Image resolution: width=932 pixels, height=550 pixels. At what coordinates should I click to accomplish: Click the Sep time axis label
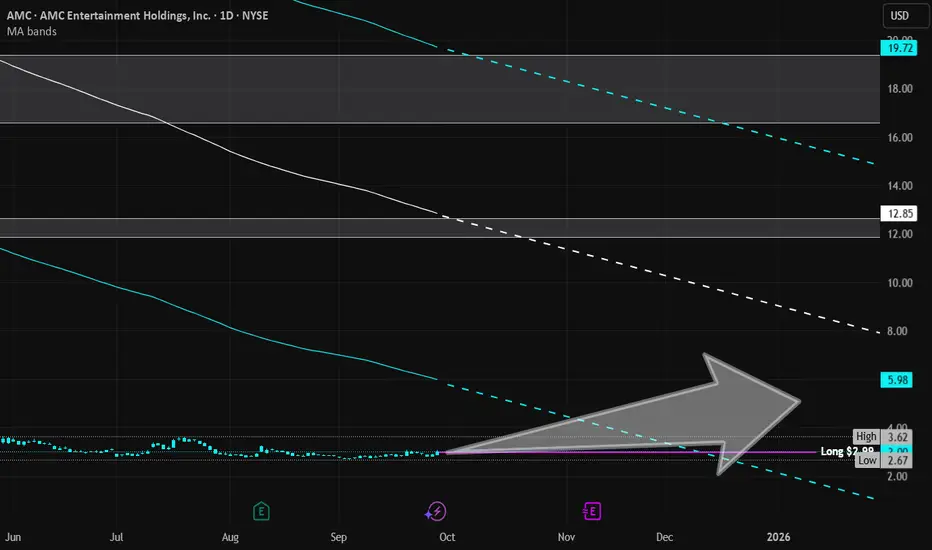coord(338,537)
